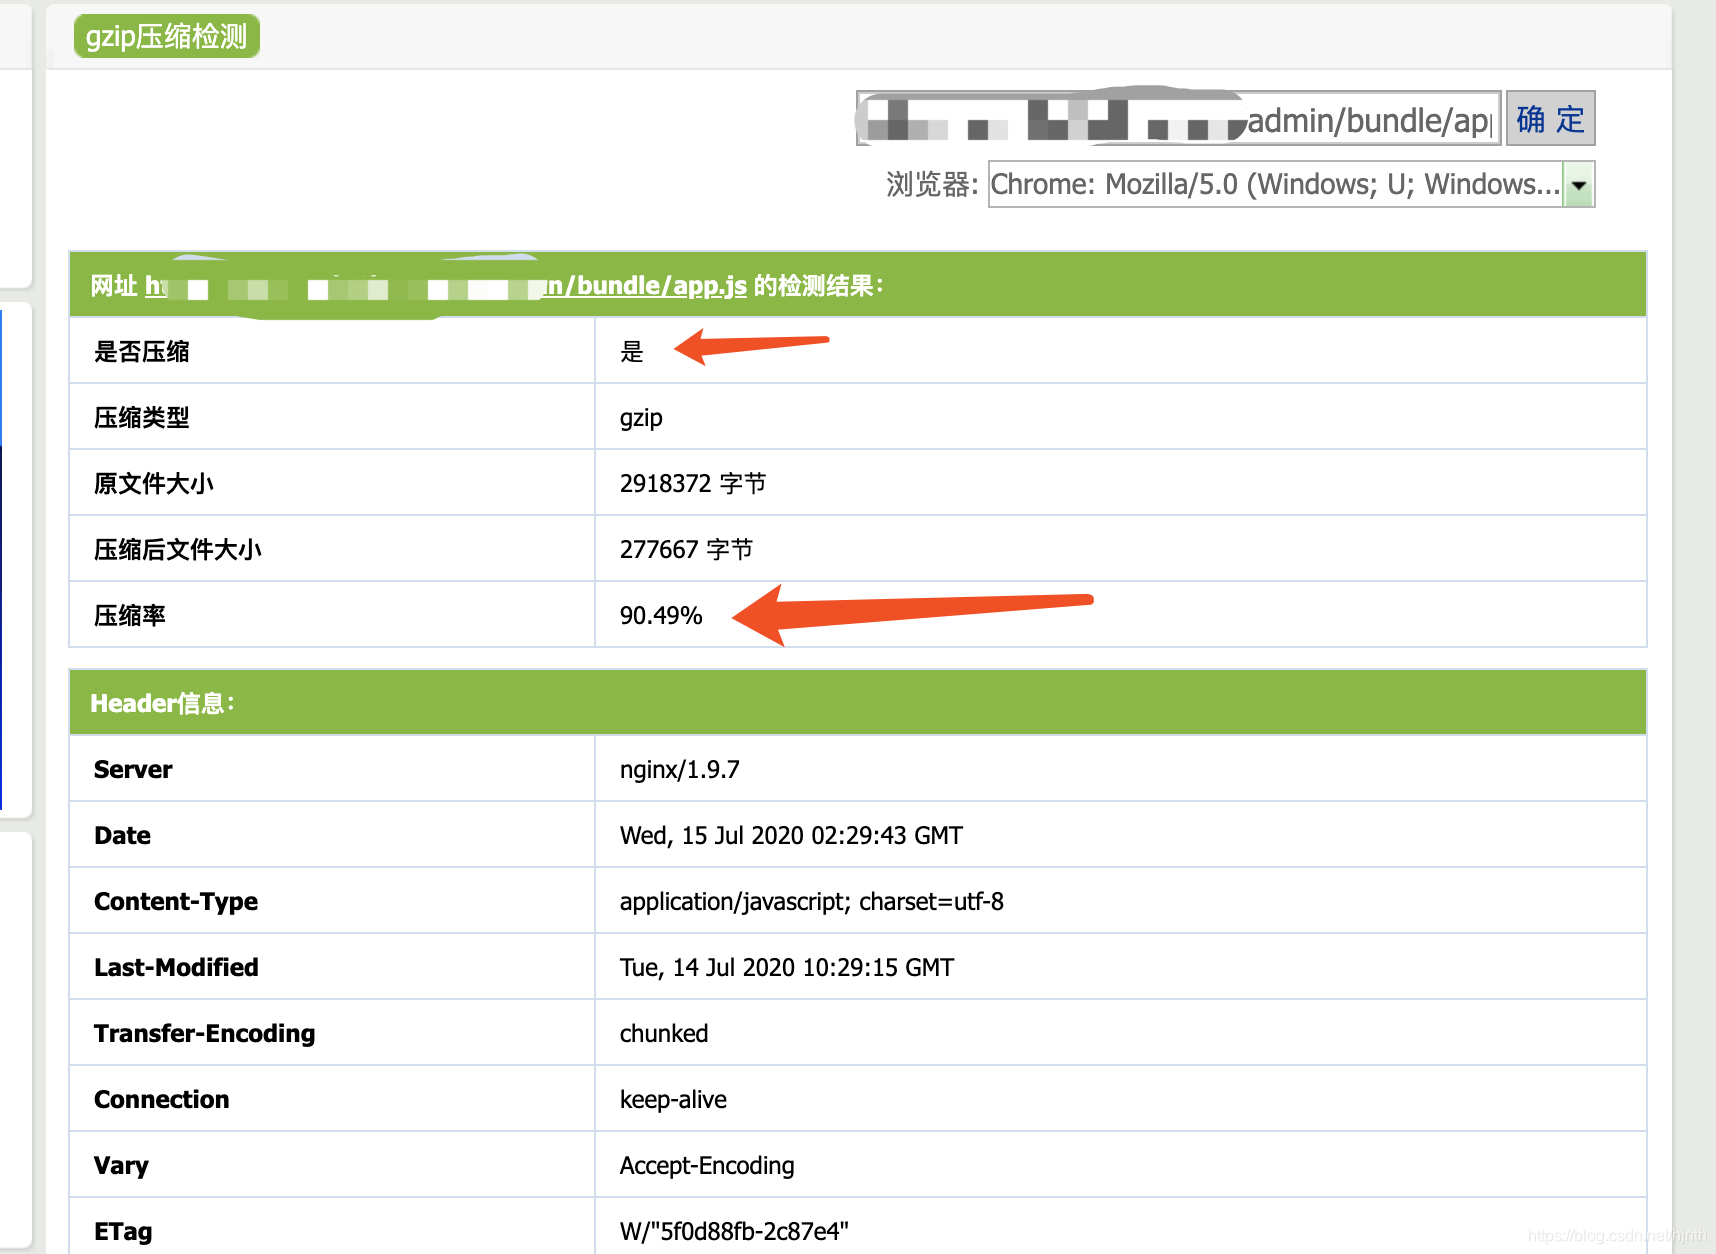This screenshot has width=1716, height=1254.
Task: Select the Transfer-Encoding header label
Action: click(205, 1034)
